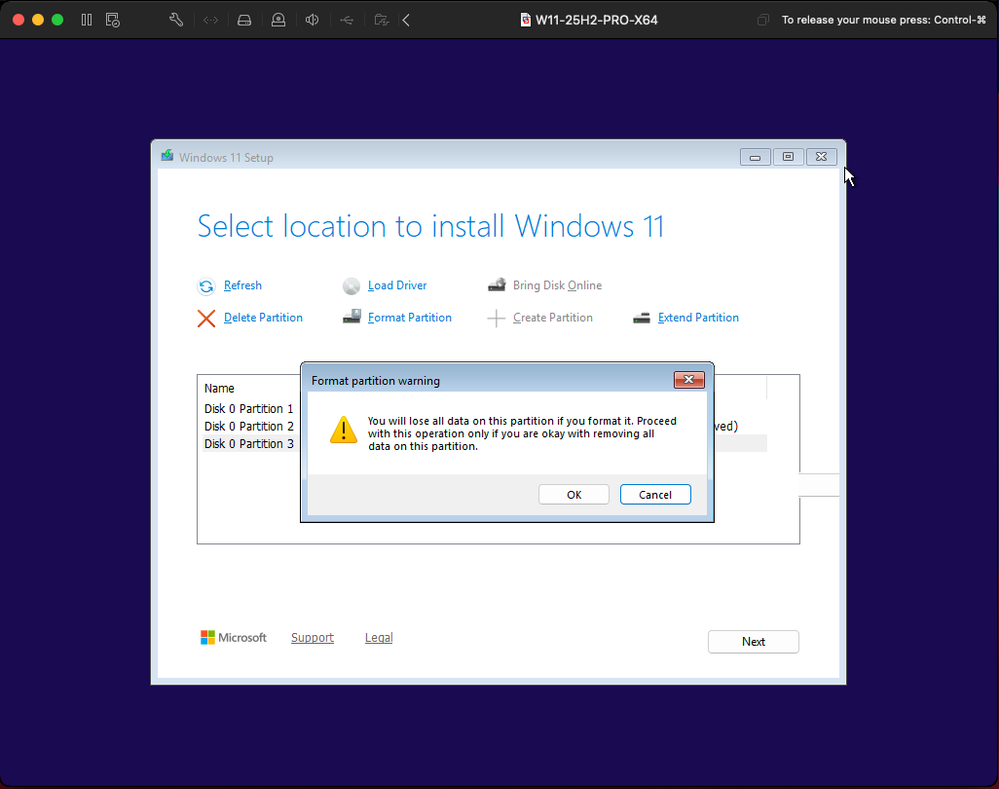Viewport: 999px width, 789px height.
Task: Click the red X Delete Partition icon
Action: (206, 318)
